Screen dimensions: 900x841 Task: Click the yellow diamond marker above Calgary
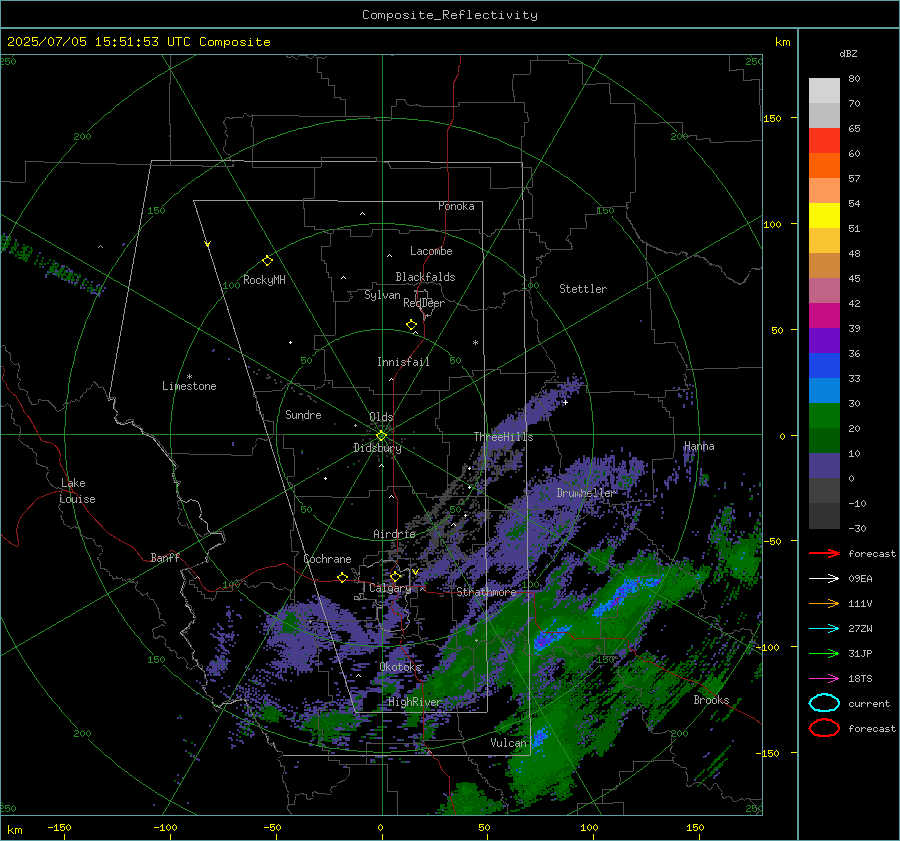tap(395, 576)
